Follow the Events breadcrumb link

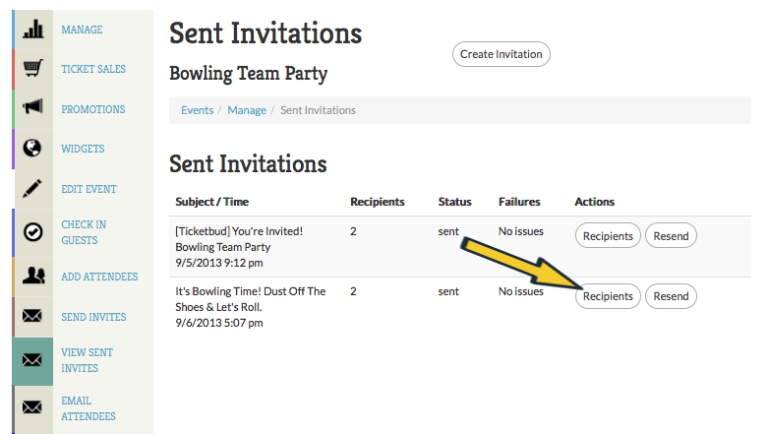(197, 110)
